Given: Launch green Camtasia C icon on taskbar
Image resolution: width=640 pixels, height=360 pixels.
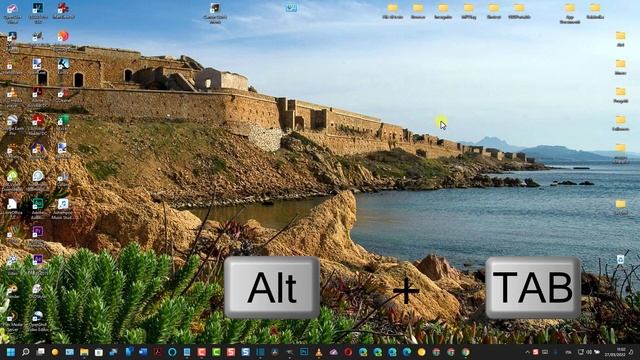Looking at the screenshot, I should pos(216,352).
